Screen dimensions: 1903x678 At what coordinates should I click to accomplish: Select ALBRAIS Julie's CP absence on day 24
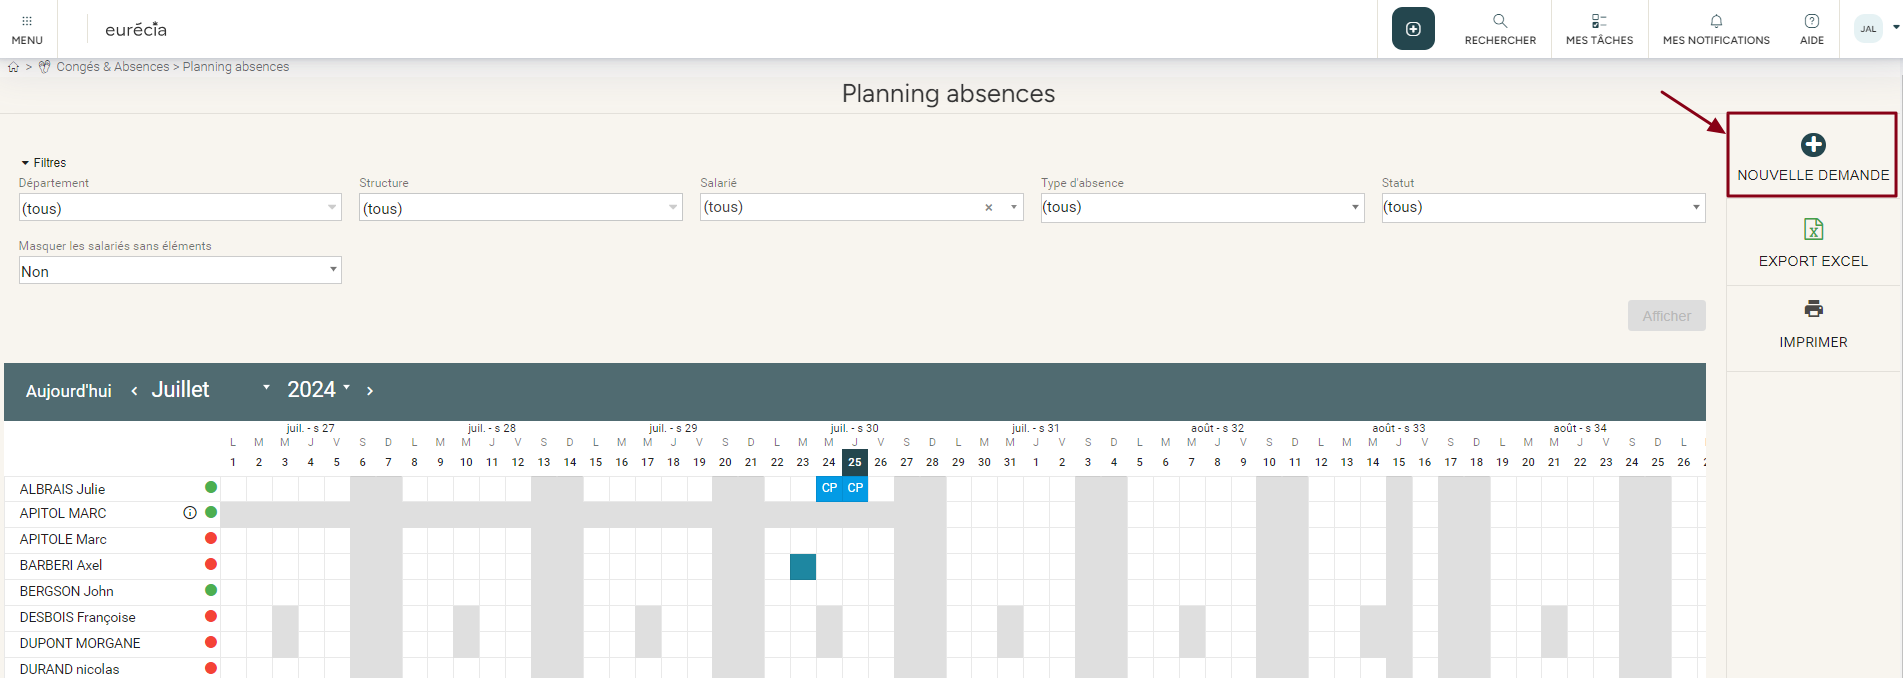[x=829, y=488]
